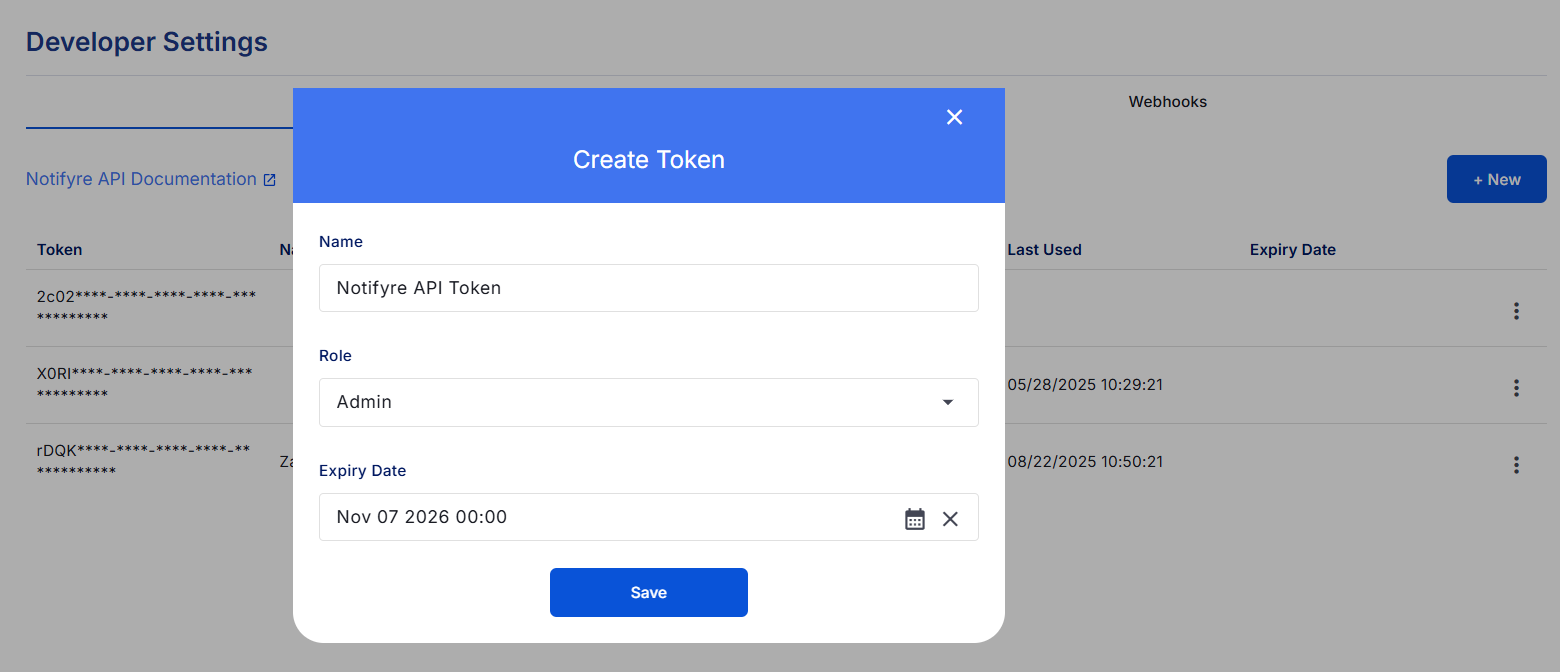Image resolution: width=1560 pixels, height=672 pixels.
Task: Open options menu for X0RI token
Action: 1516,387
